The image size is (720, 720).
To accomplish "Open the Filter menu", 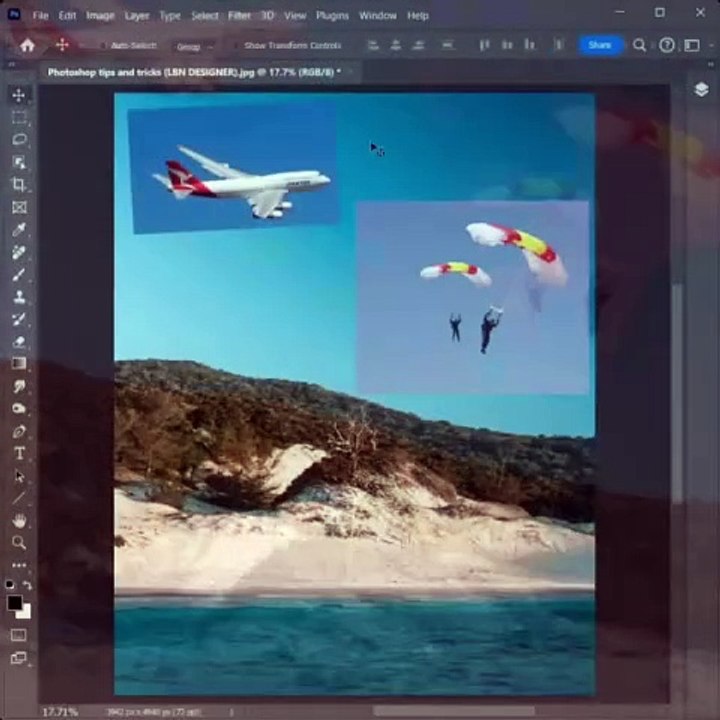I will [x=239, y=16].
